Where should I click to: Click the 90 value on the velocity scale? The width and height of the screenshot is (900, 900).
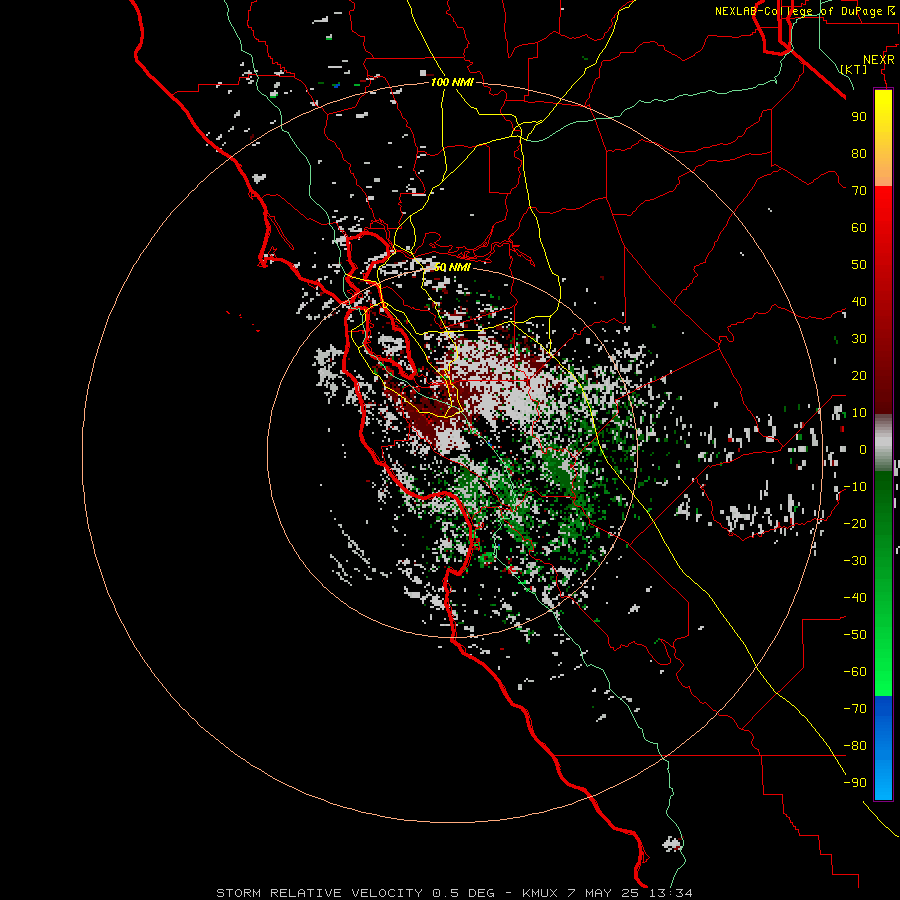click(859, 117)
